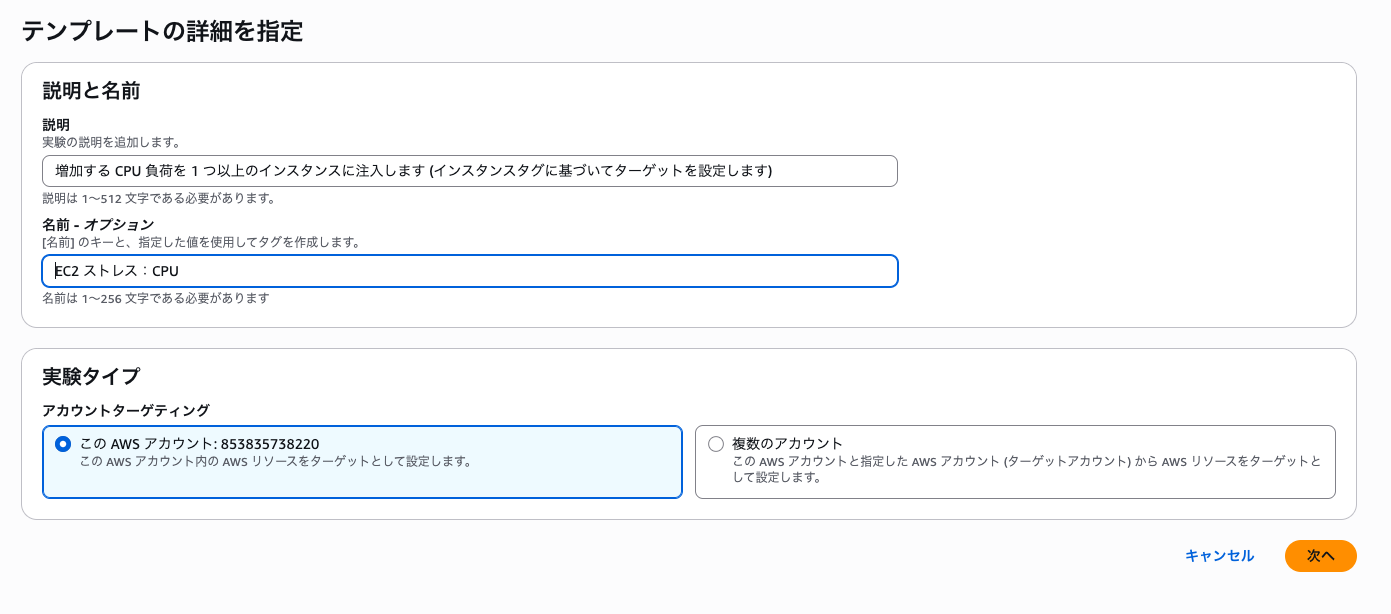Focus the 名前 field containing EC2 ストレス:CPU
Viewport: 1391px width, 614px height.
[x=470, y=271]
